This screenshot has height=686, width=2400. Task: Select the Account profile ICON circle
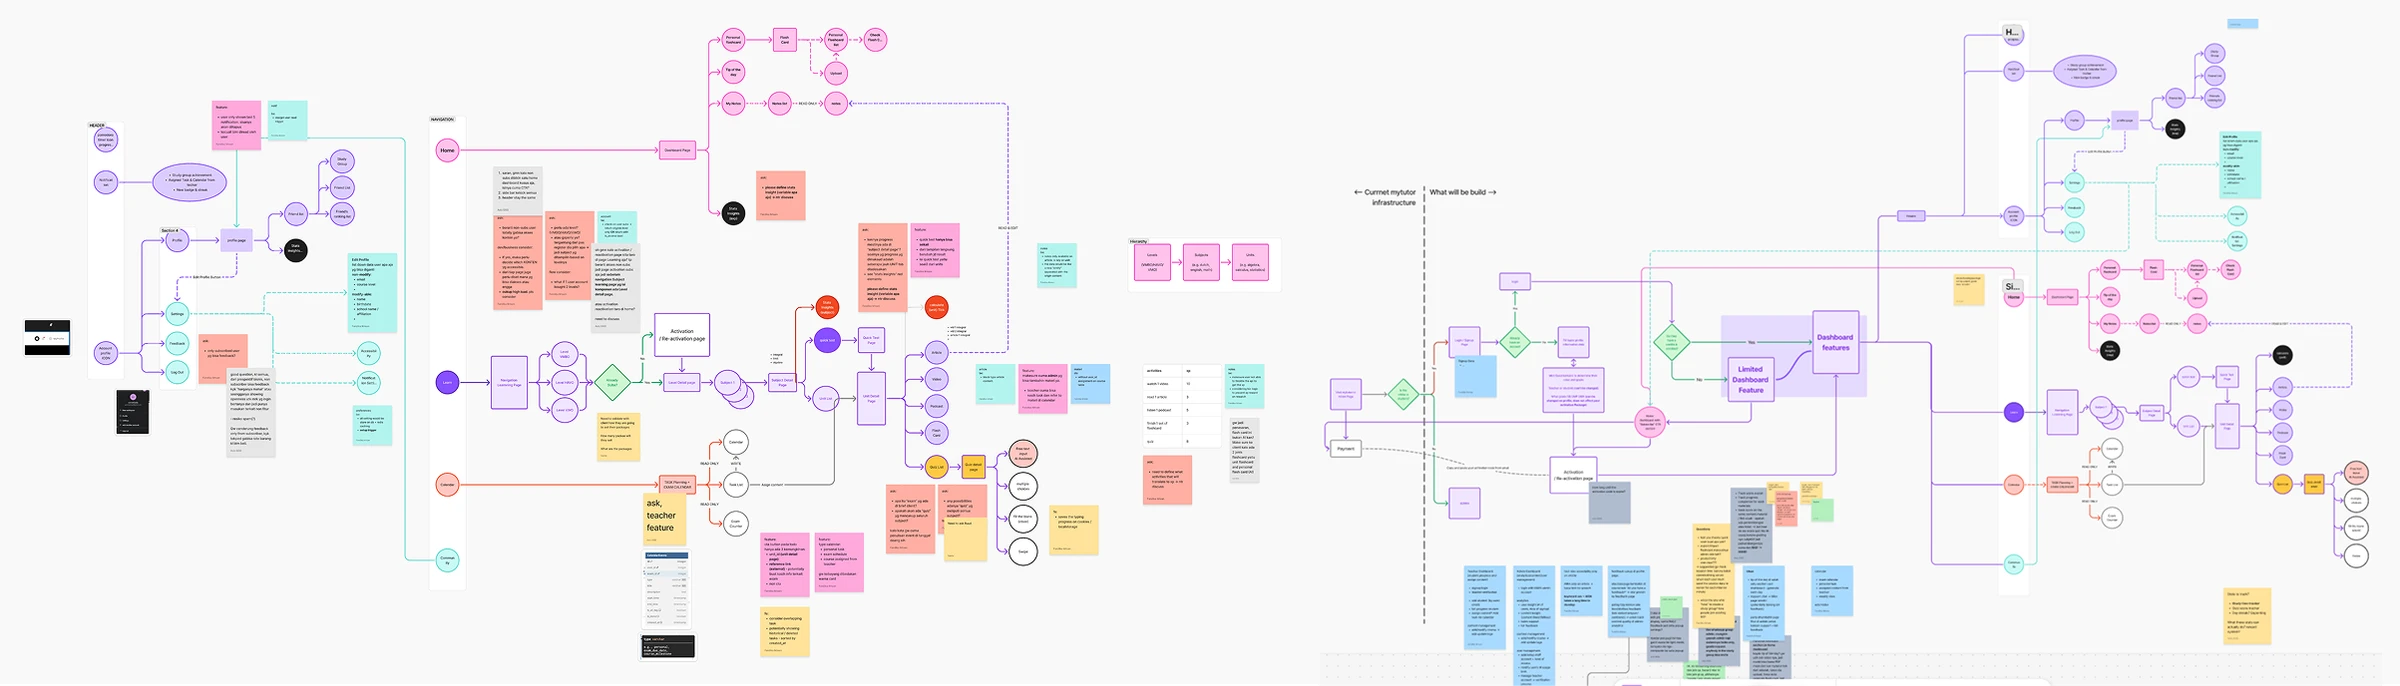pyautogui.click(x=106, y=353)
